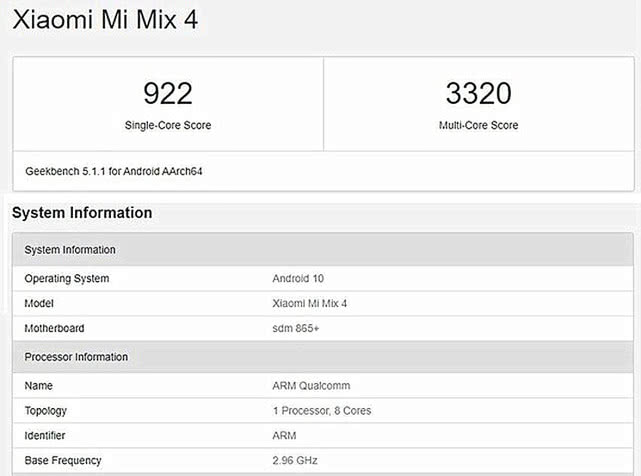Viewport: 641px width, 476px height.
Task: Select the Xiaomi Mi Mix 4 model value
Action: [309, 303]
